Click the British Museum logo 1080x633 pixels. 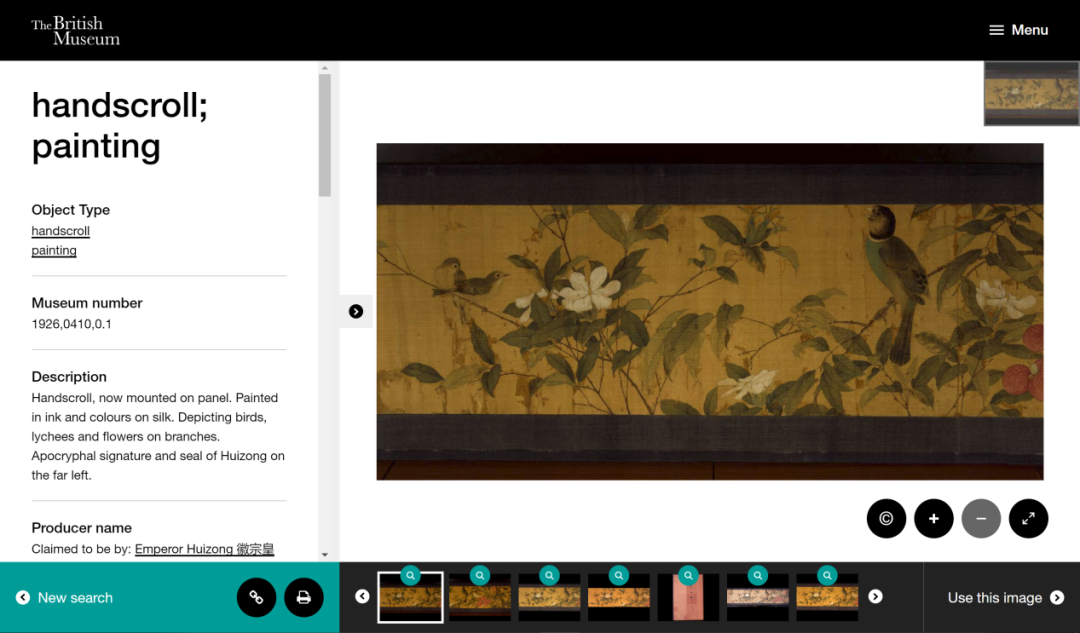75,31
